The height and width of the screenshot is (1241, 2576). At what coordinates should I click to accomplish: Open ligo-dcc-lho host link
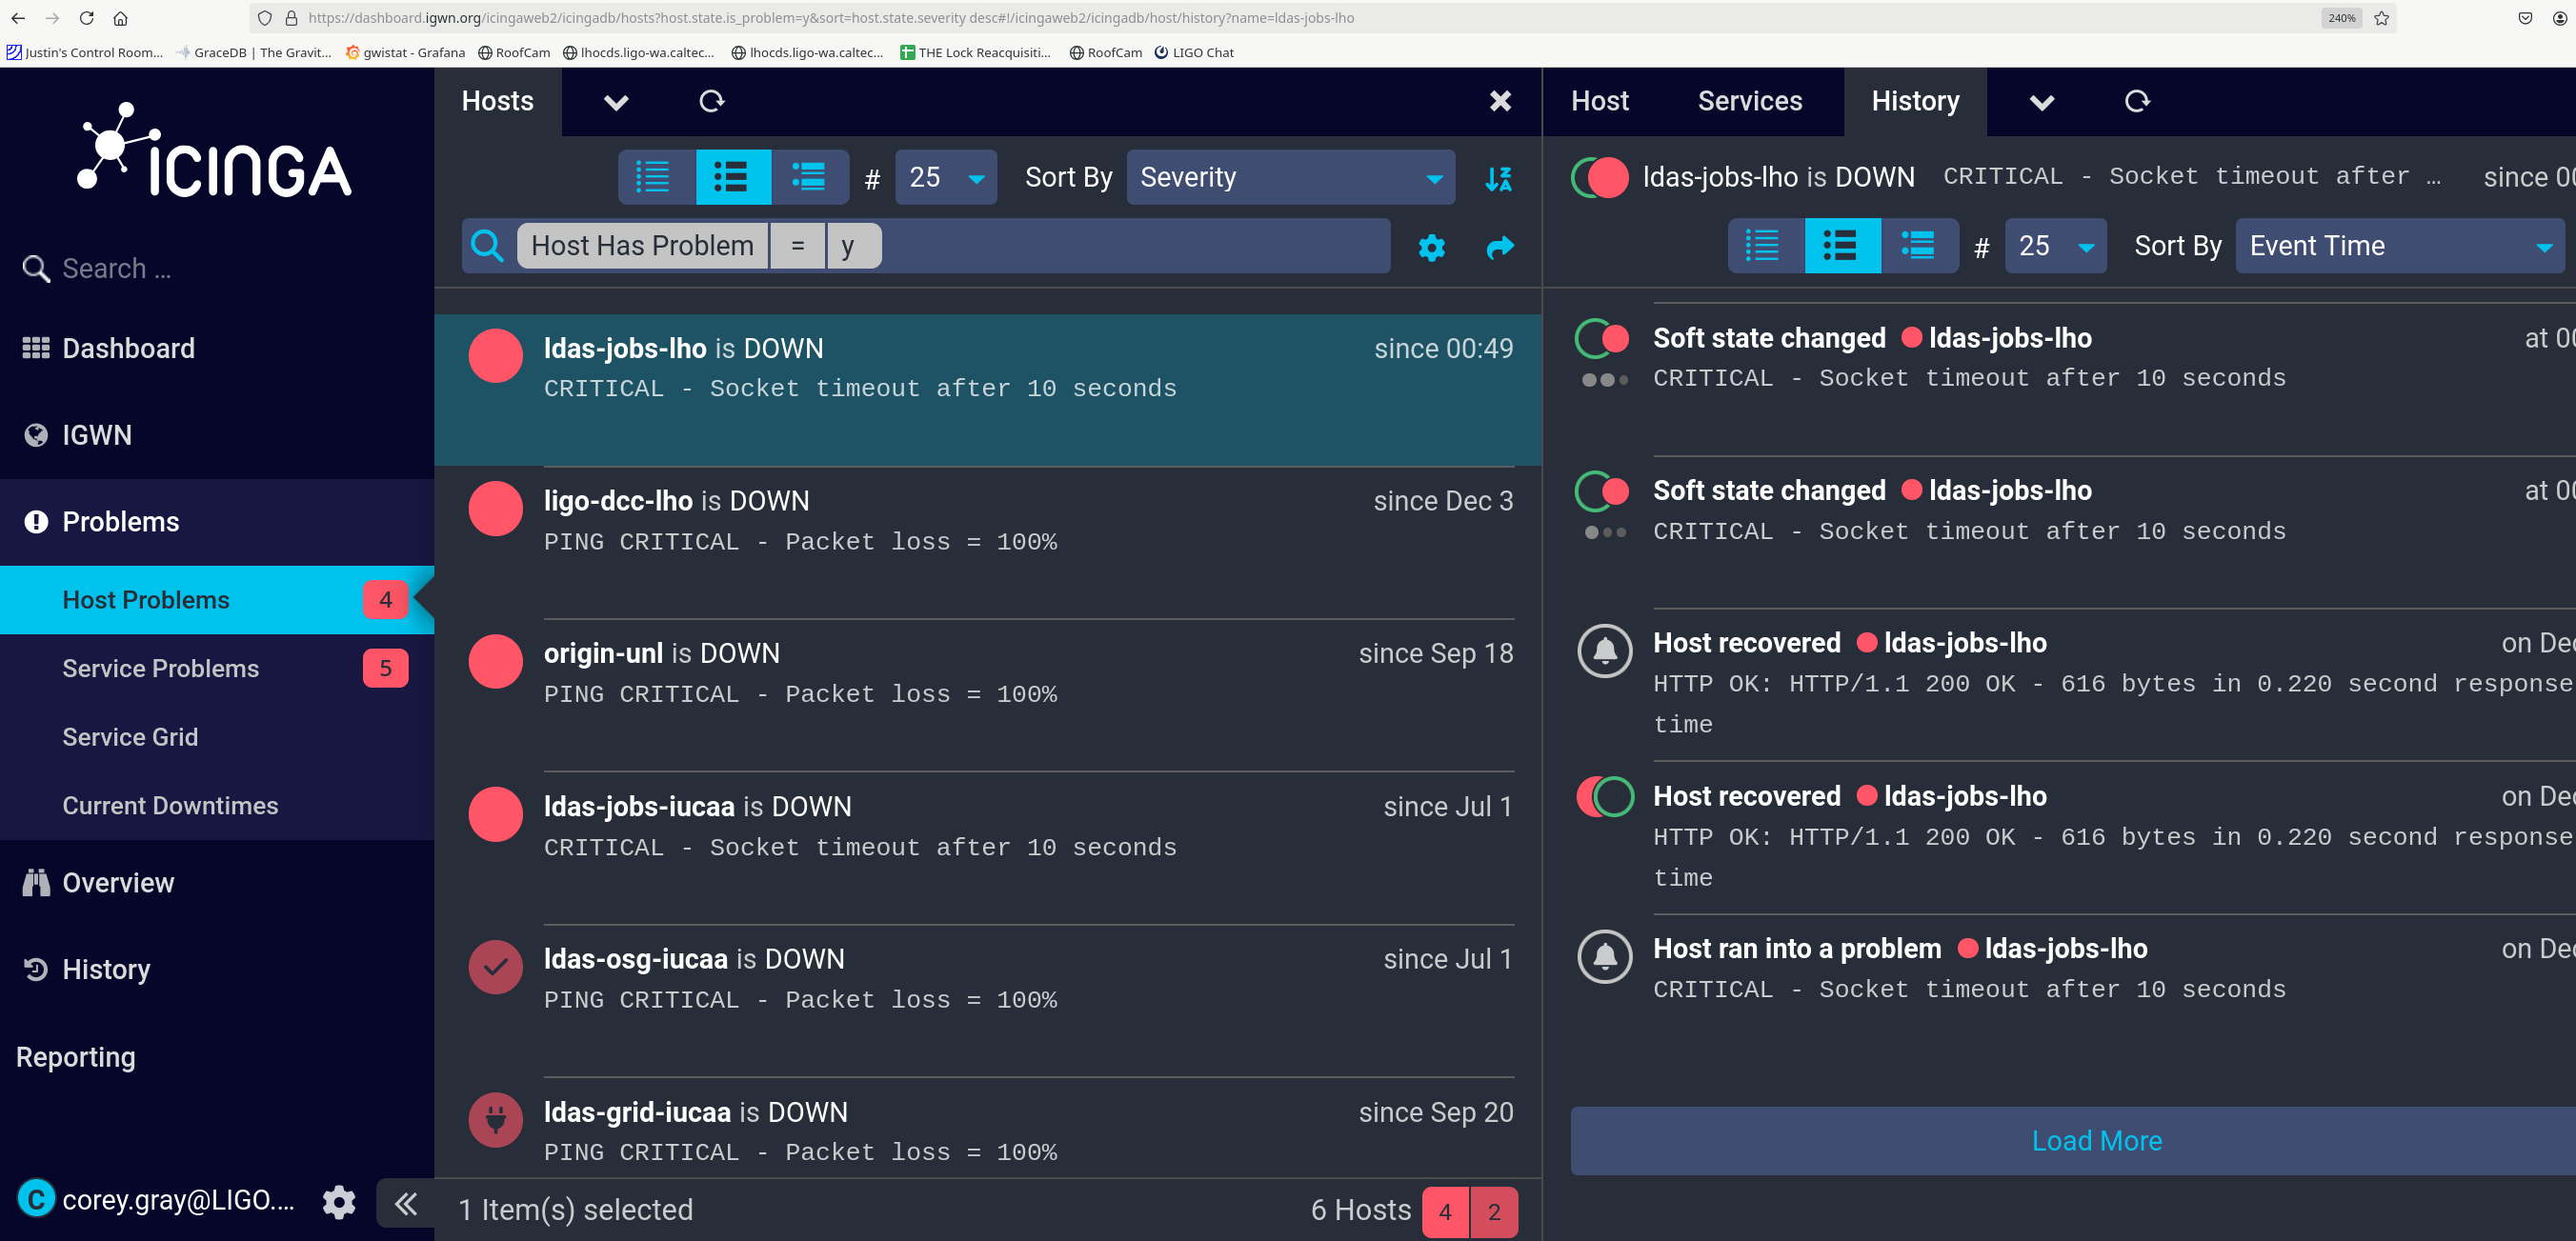(x=618, y=500)
